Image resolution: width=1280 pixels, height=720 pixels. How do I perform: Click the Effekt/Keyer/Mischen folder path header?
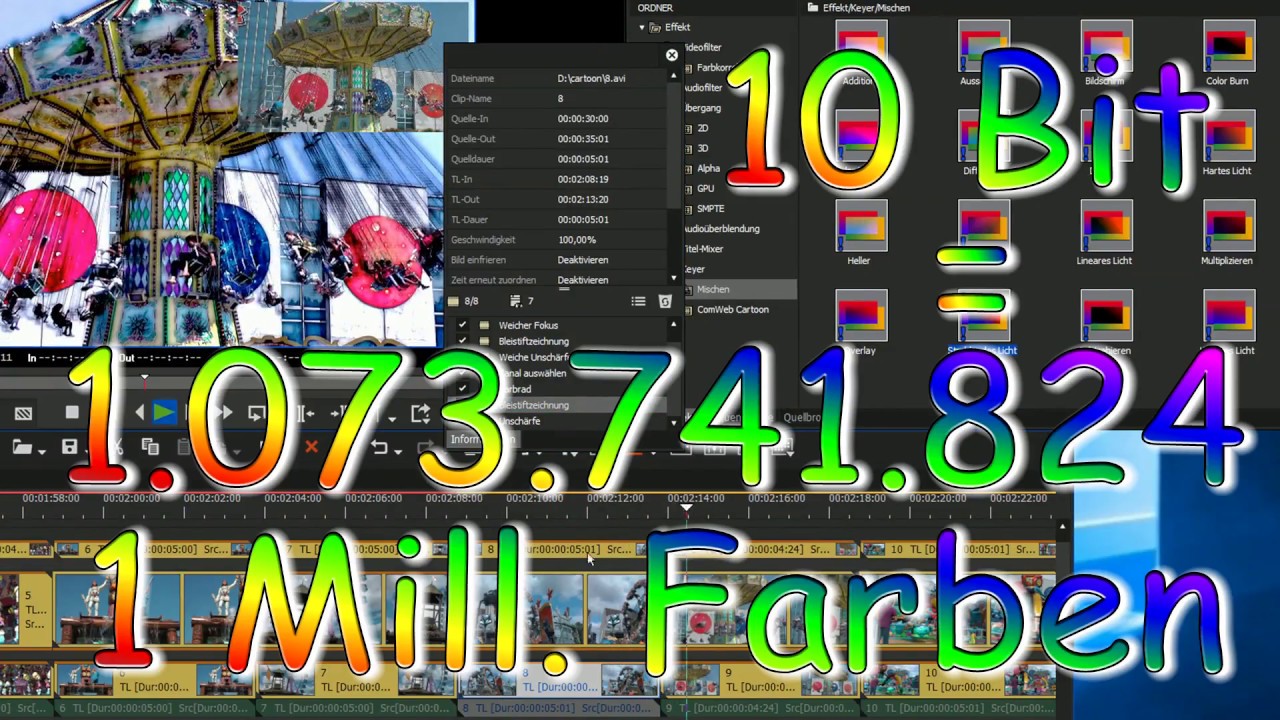pos(858,8)
